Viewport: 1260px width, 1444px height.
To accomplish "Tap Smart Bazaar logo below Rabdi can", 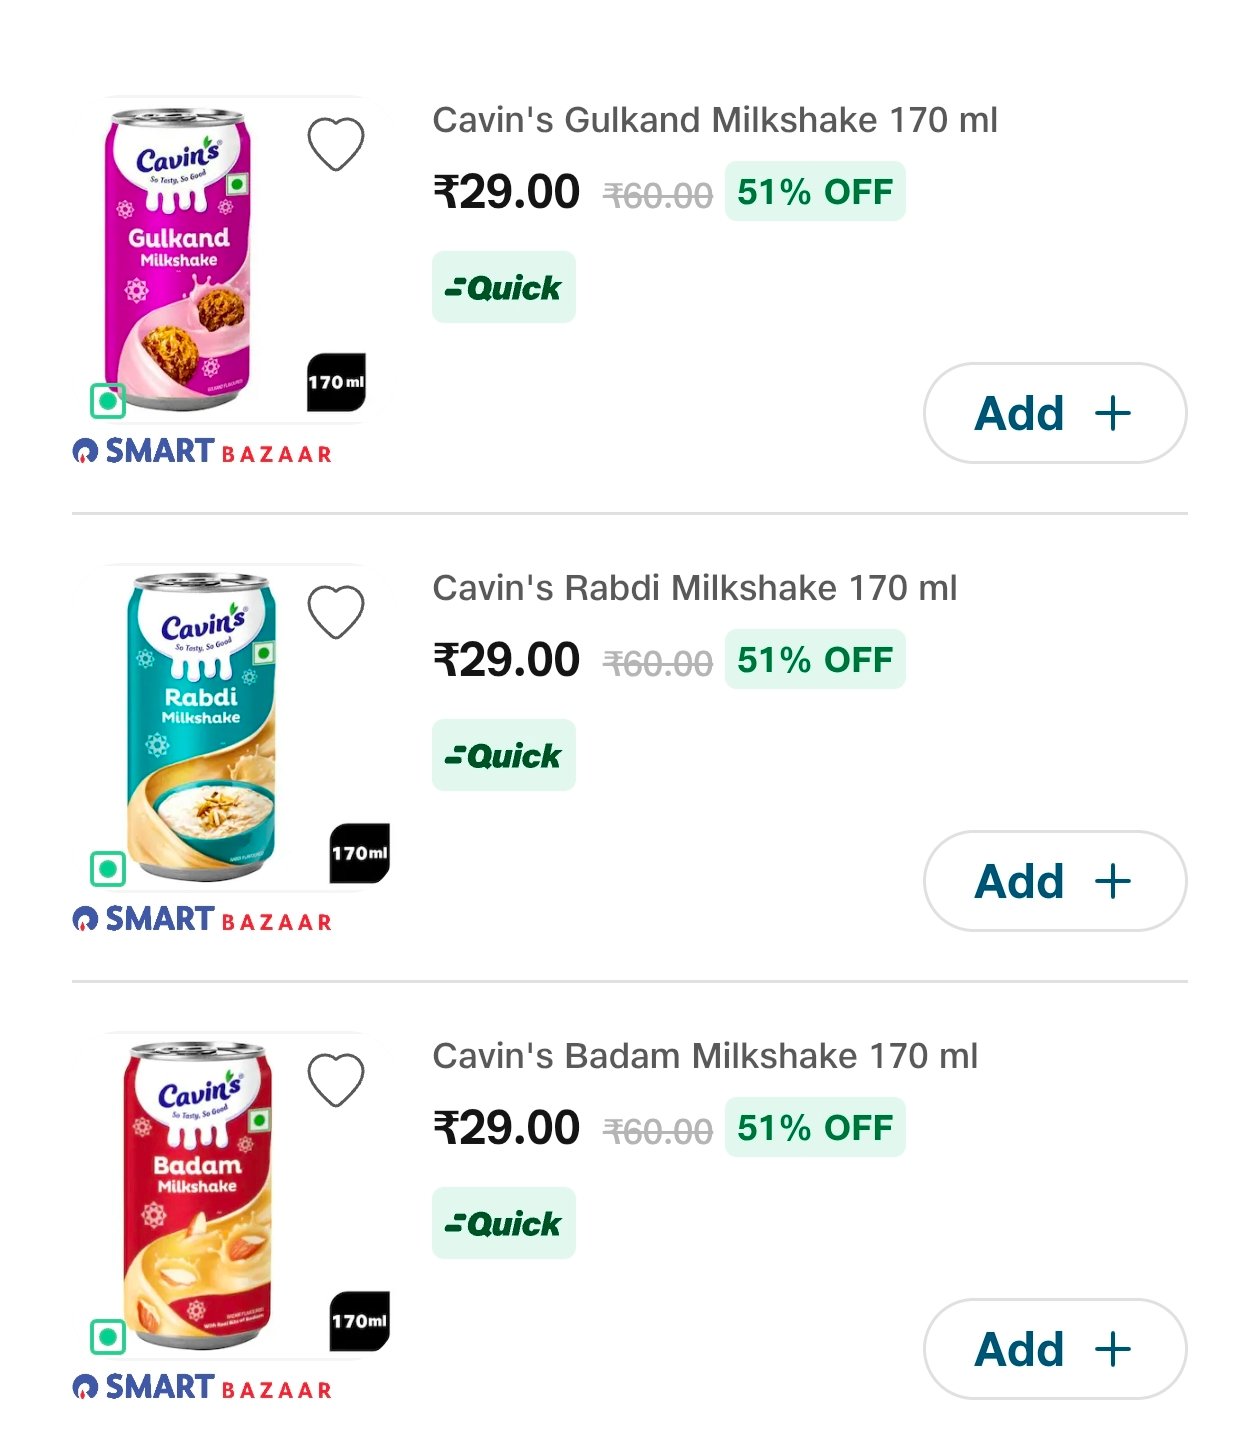I will pos(202,920).
